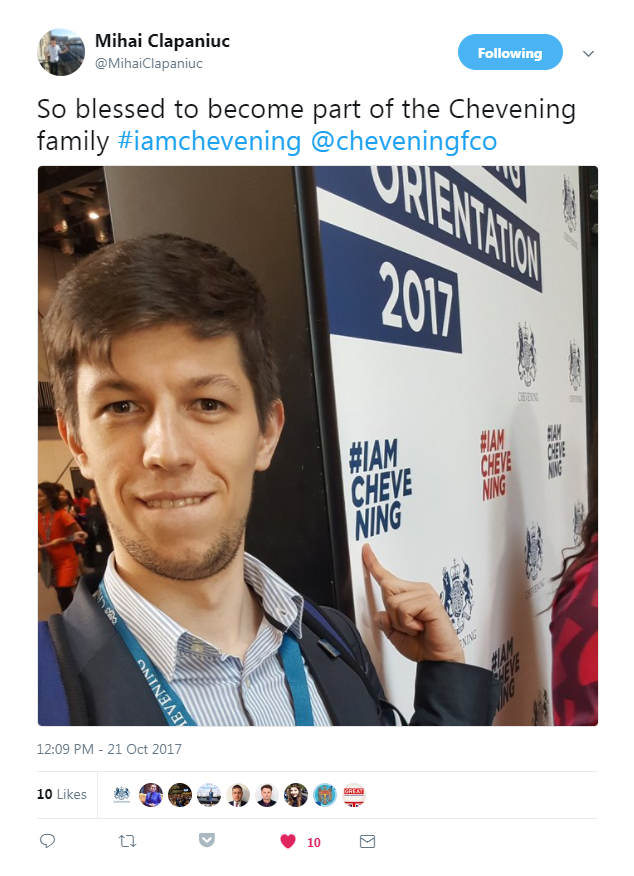Click the direct message envelope icon
Viewport: 634px width, 876px height.
click(367, 841)
